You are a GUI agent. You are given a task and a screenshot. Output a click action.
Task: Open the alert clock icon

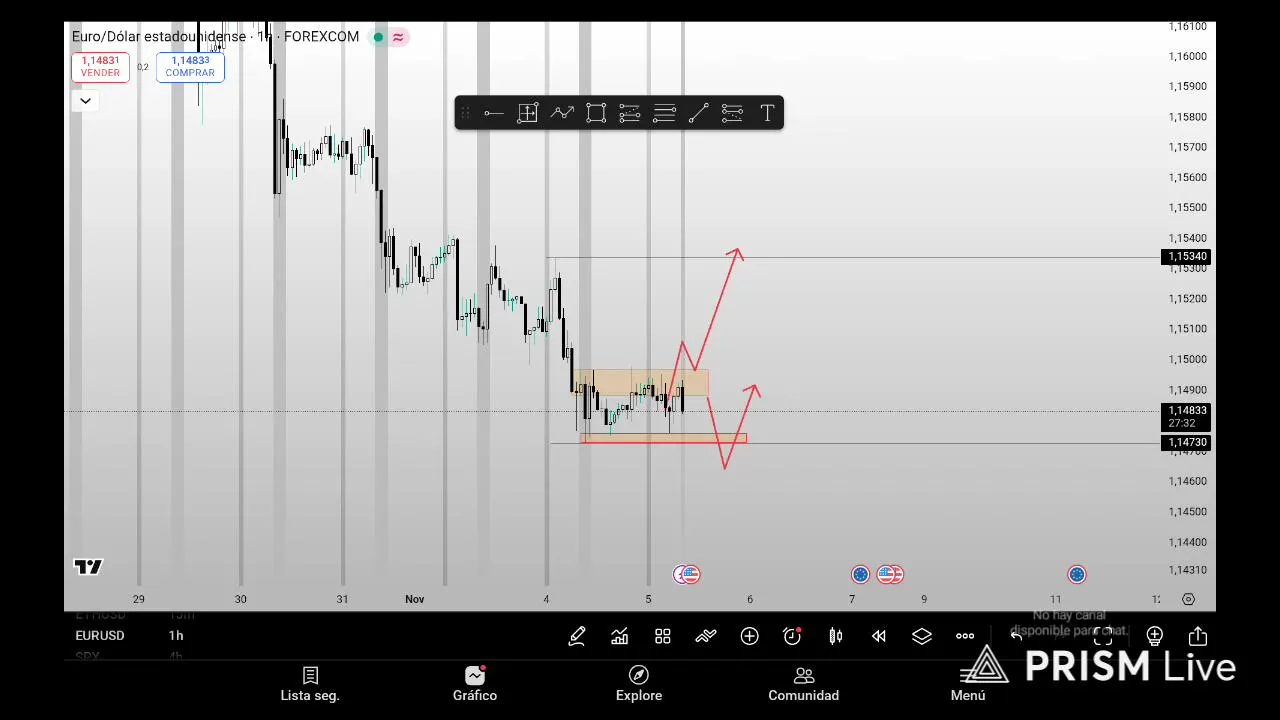[792, 636]
